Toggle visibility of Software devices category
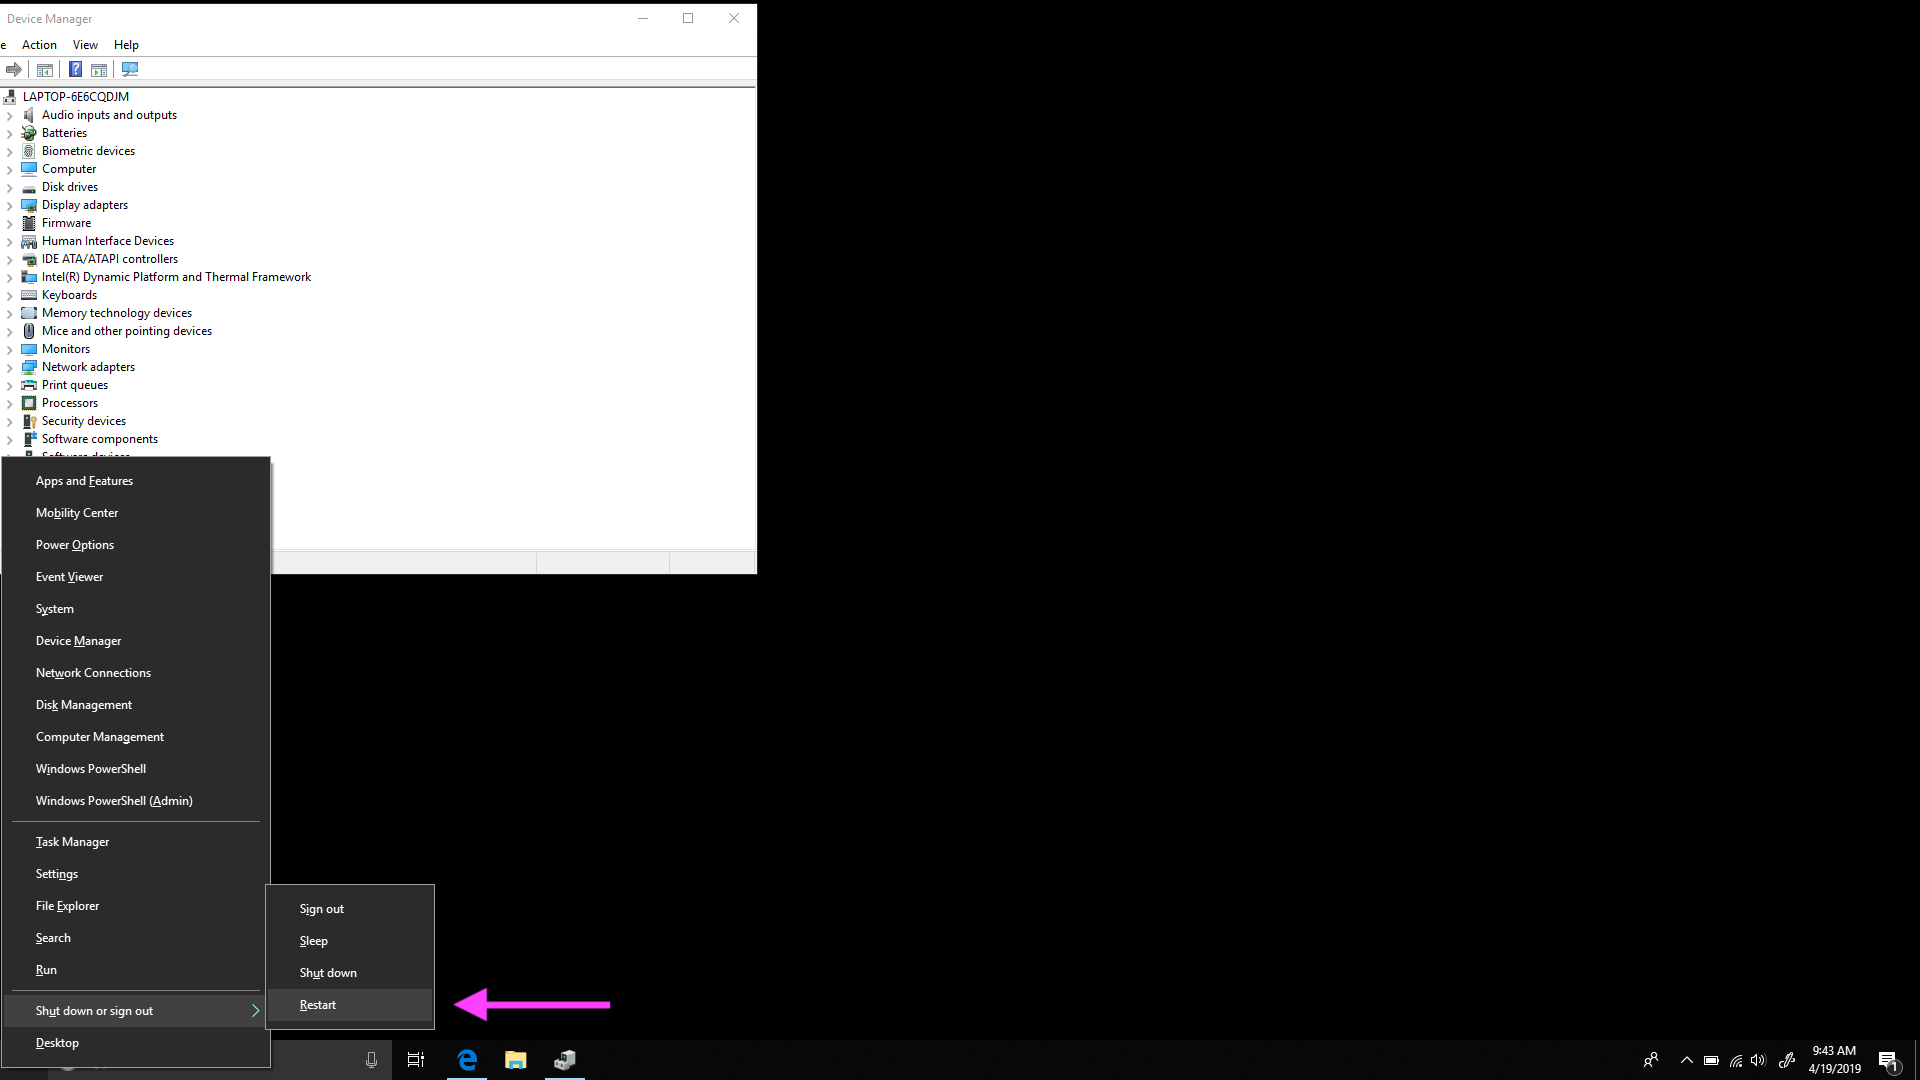 coord(11,455)
